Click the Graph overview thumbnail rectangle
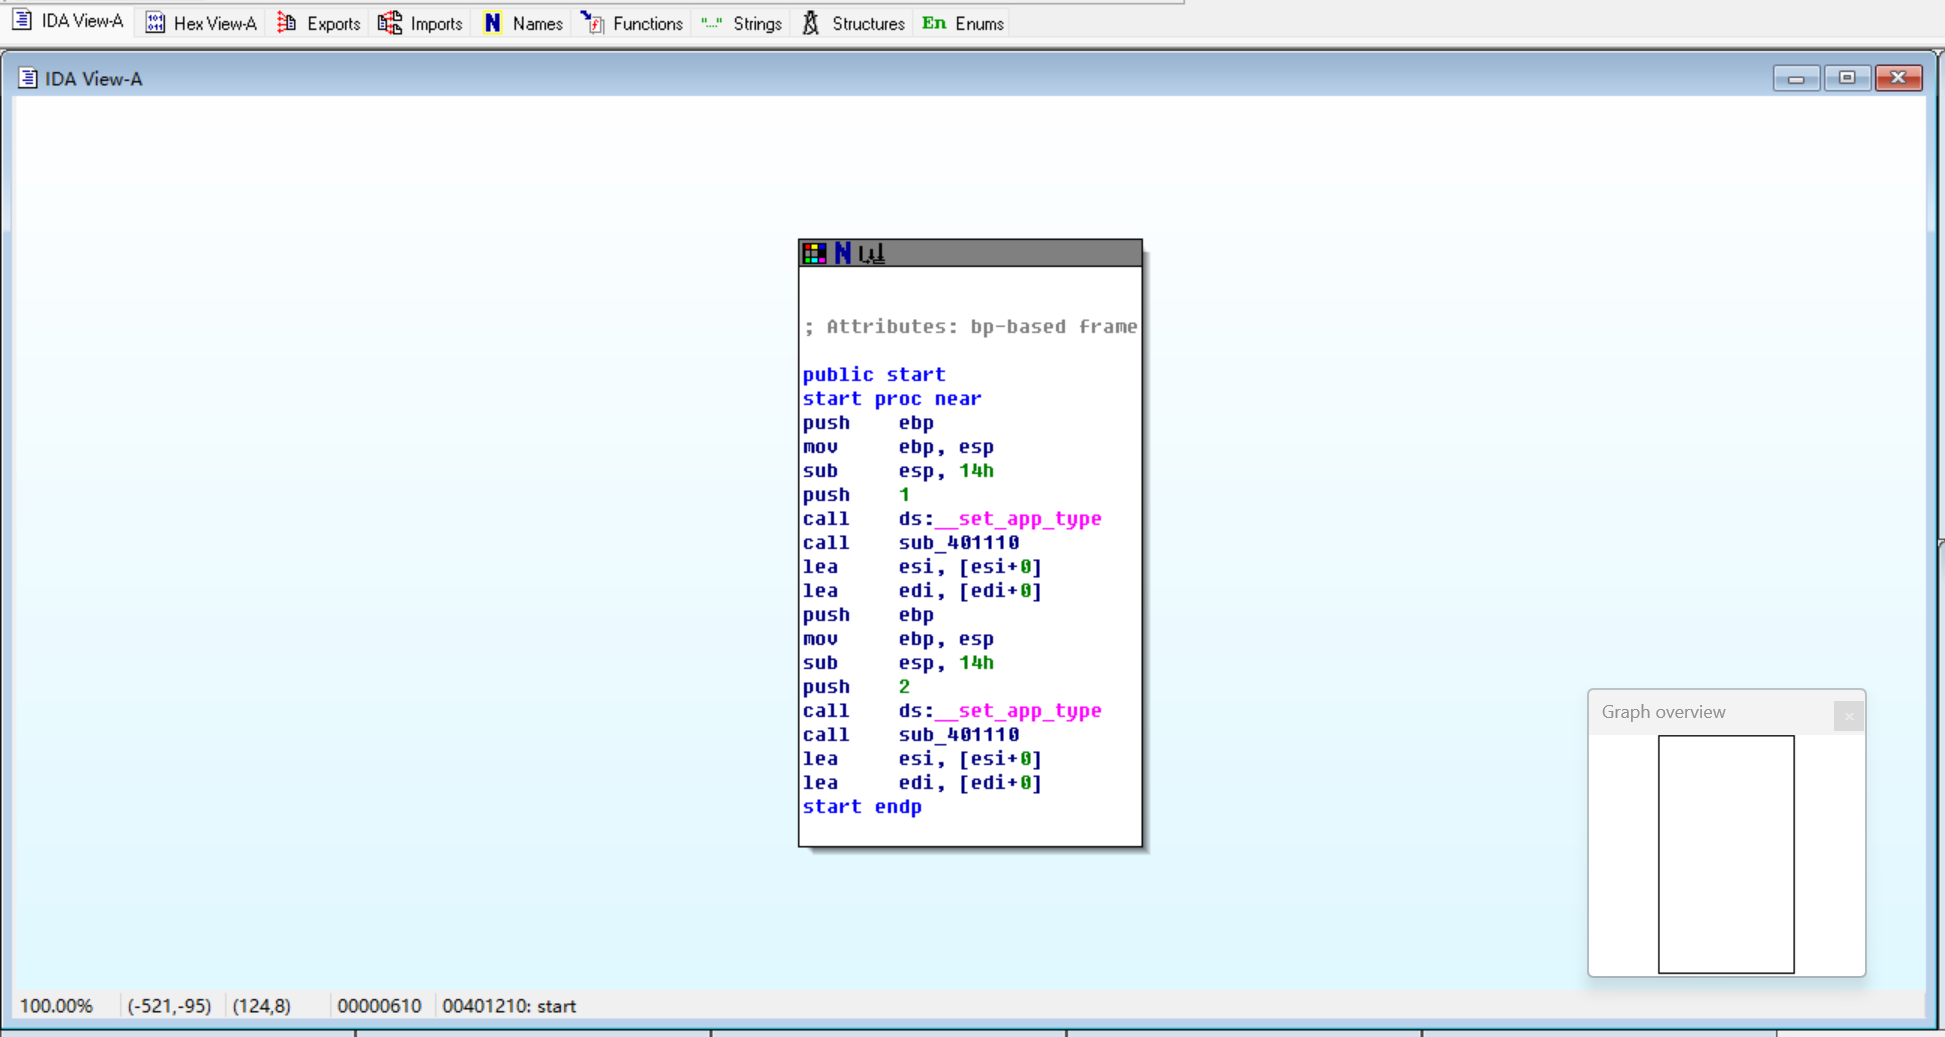Image resolution: width=1945 pixels, height=1037 pixels. pos(1726,854)
